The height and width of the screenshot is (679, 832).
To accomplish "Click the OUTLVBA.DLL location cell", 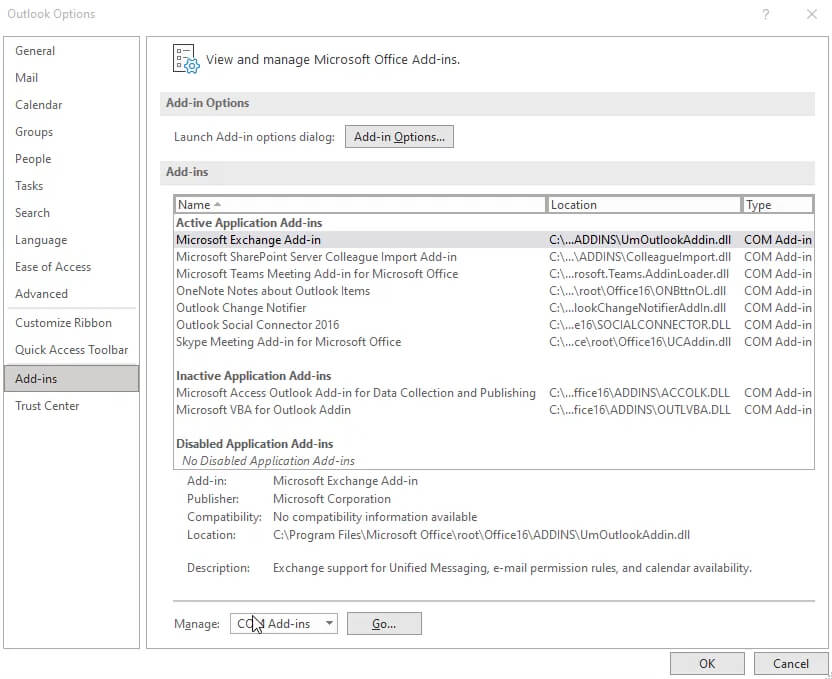I will point(640,410).
